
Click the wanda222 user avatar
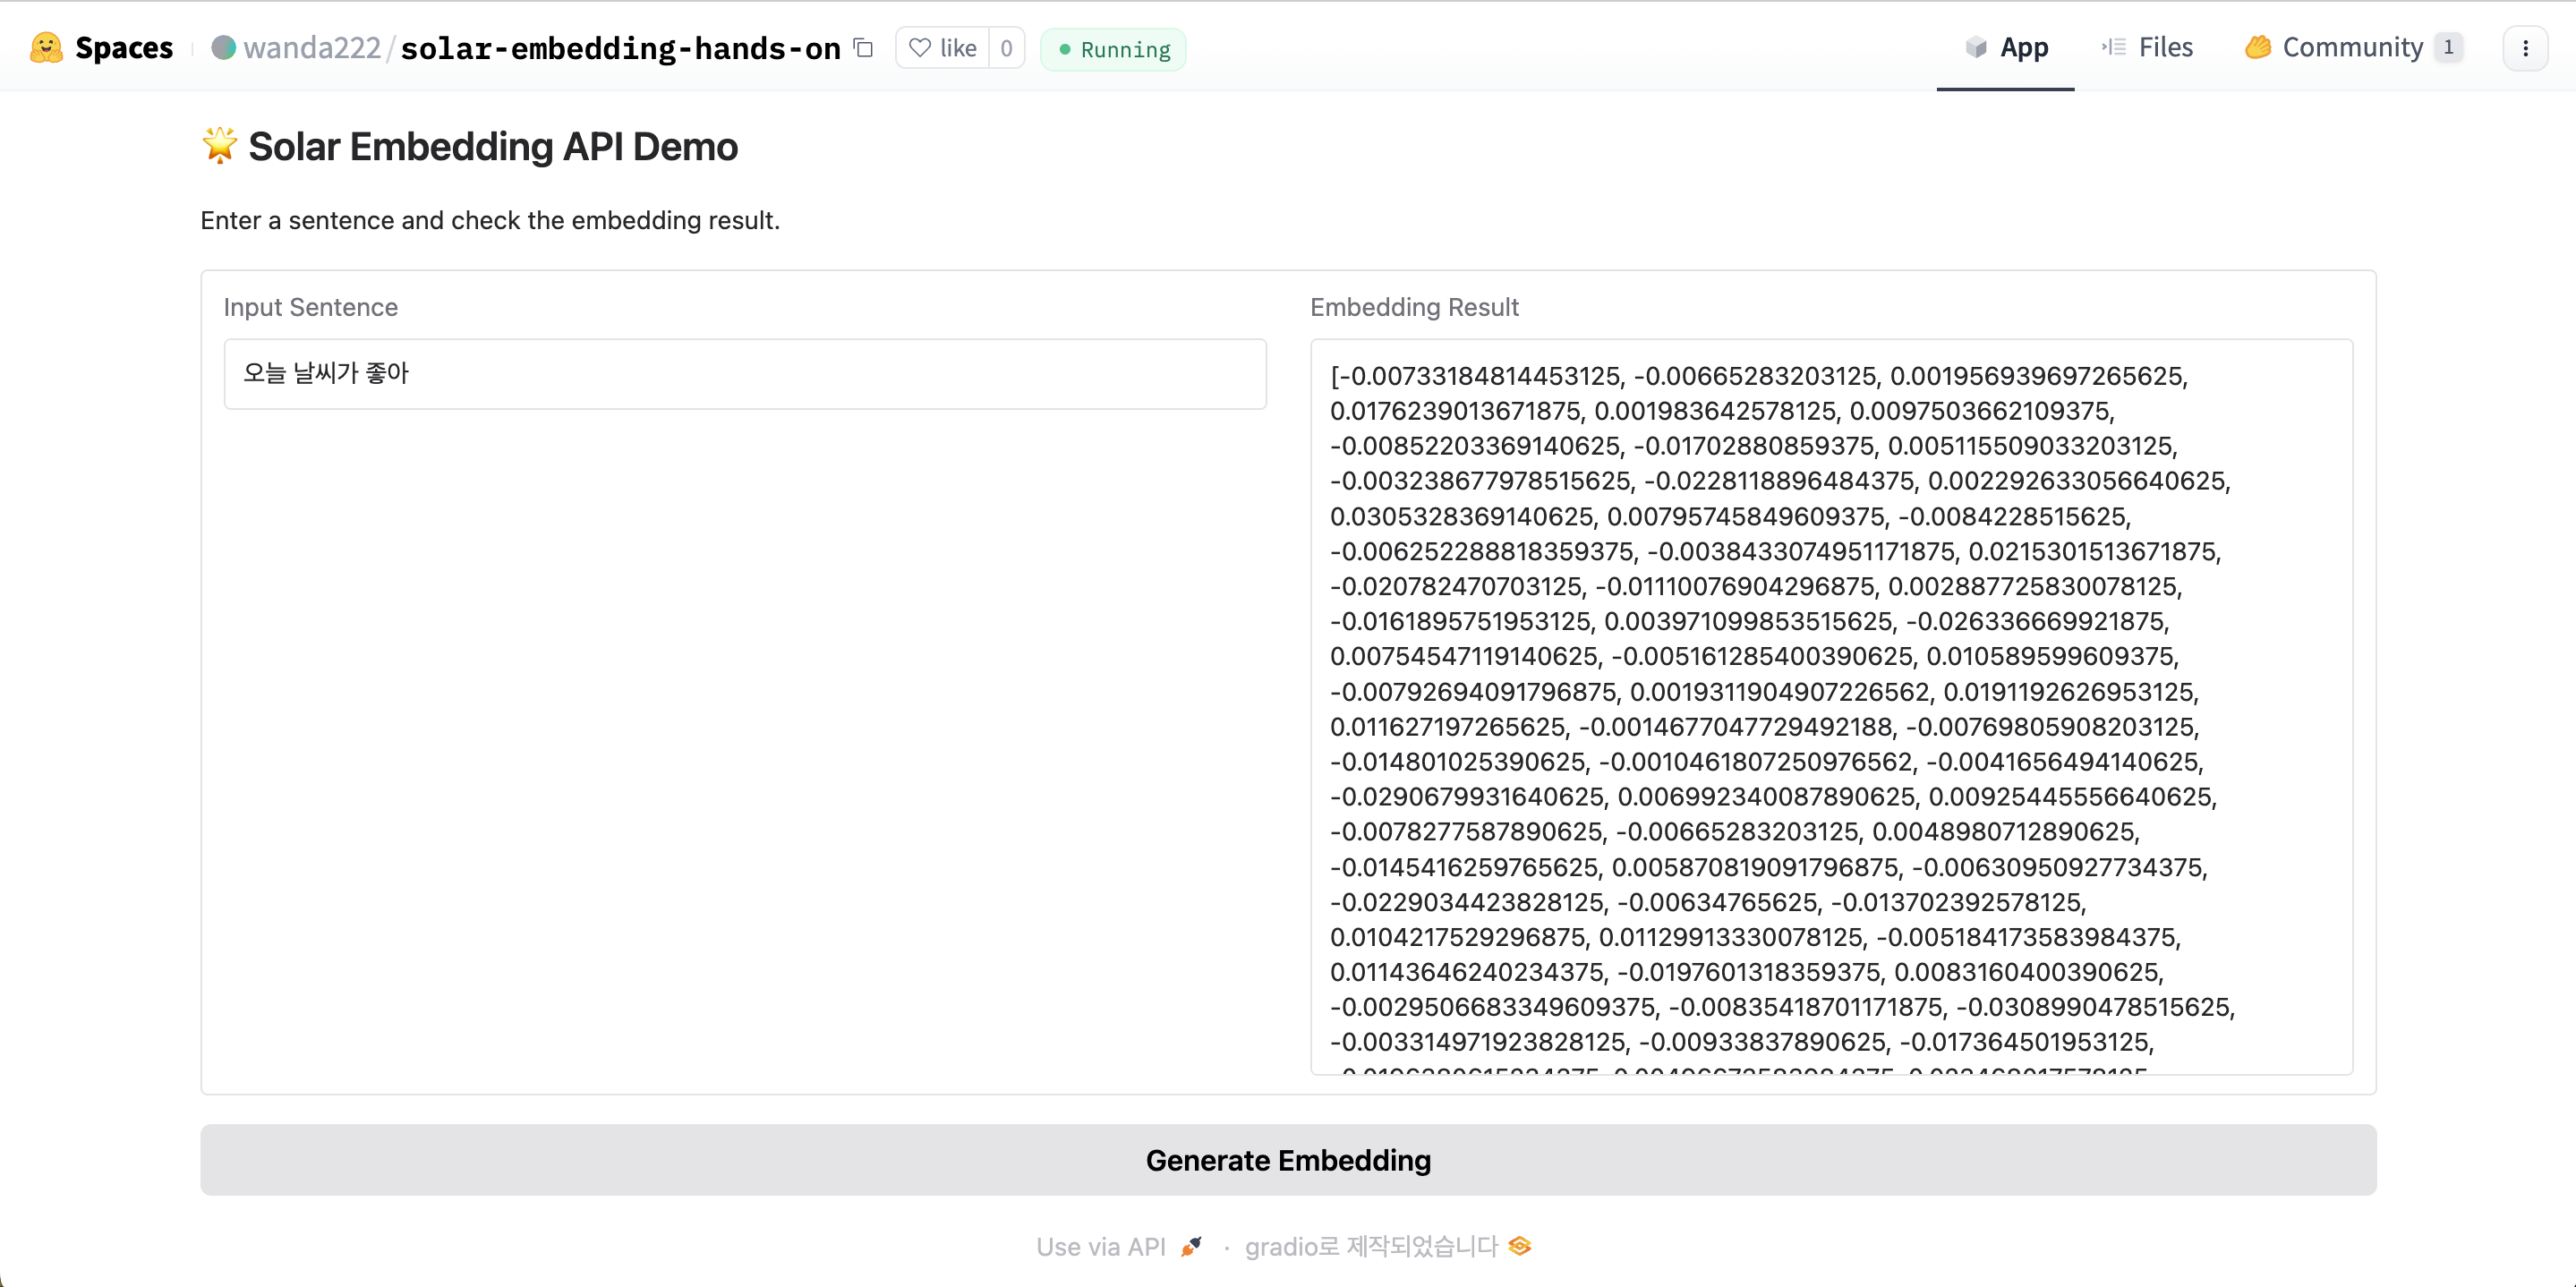coord(223,47)
